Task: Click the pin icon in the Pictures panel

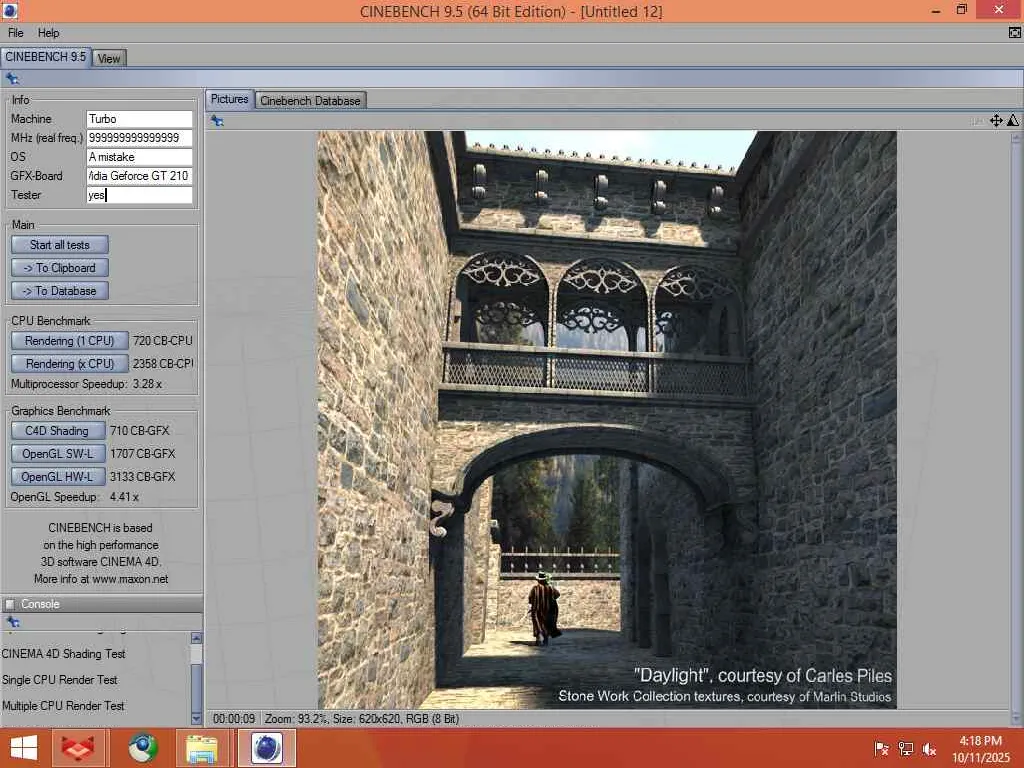Action: (217, 121)
